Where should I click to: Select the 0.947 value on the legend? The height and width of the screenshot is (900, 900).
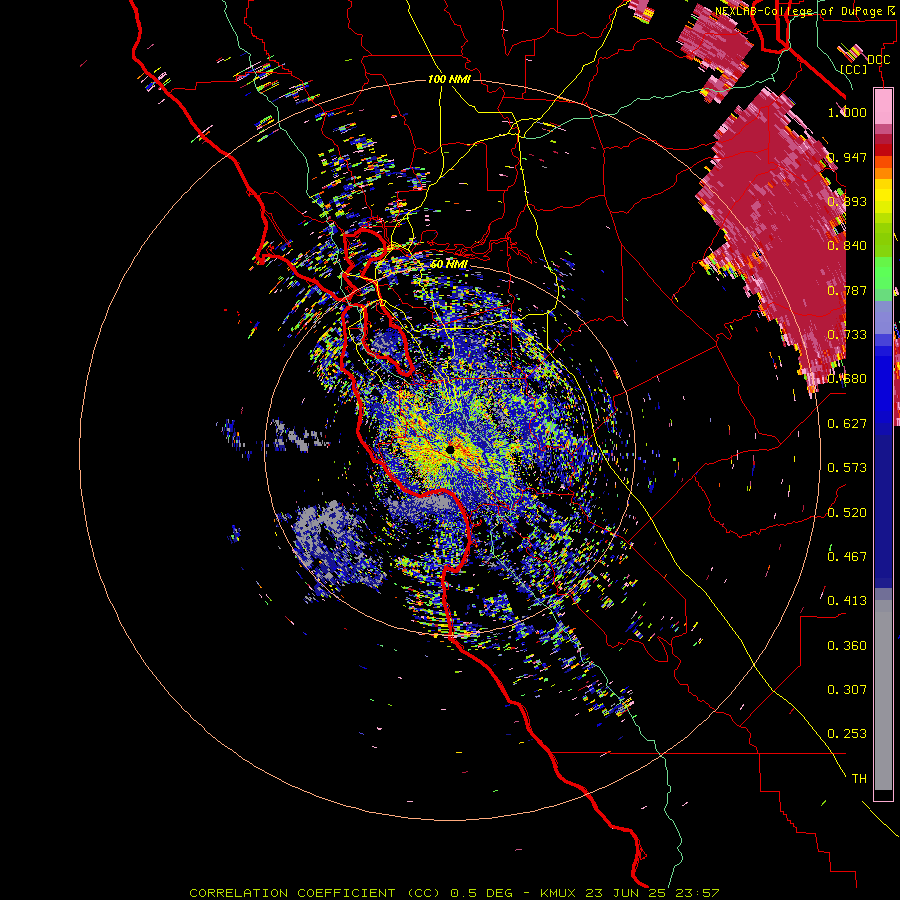click(x=847, y=157)
